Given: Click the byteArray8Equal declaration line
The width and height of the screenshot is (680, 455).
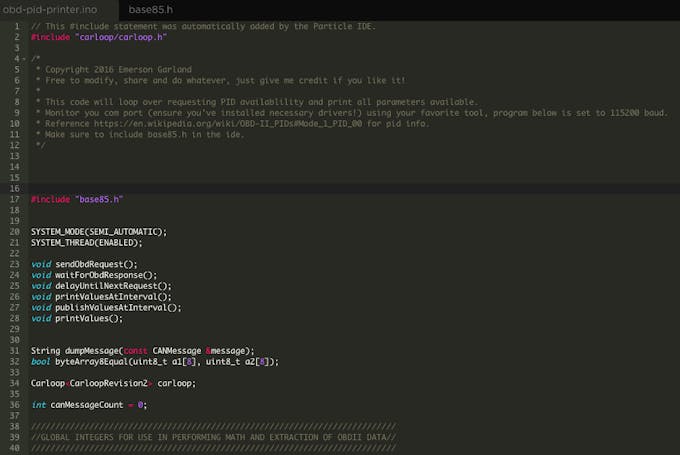Looking at the screenshot, I should [154, 362].
